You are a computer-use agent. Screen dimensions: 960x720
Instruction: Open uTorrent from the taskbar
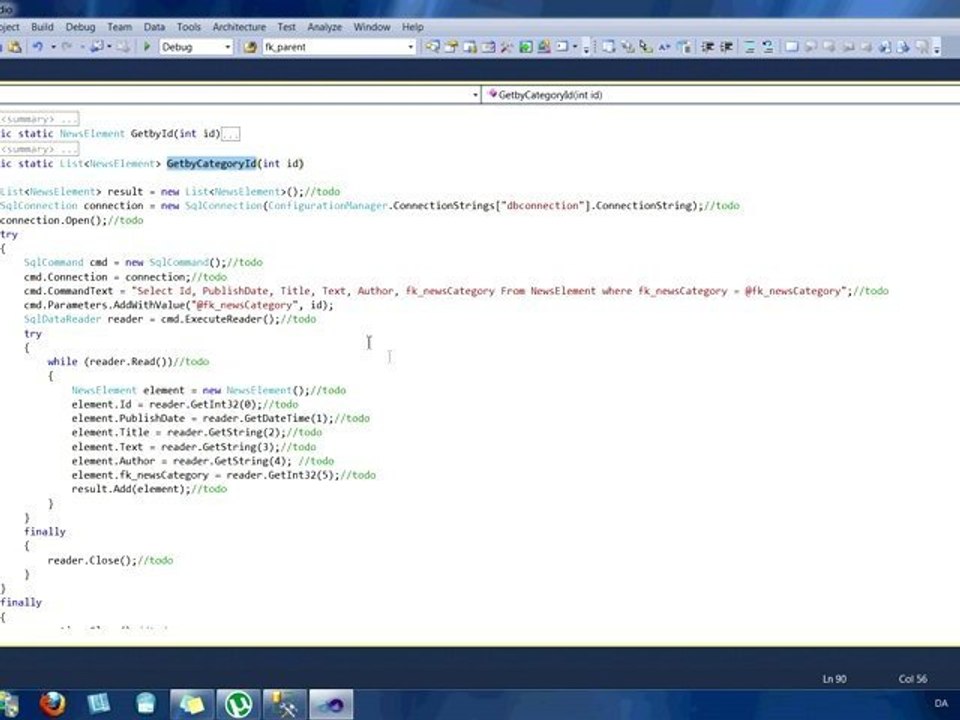click(x=238, y=704)
